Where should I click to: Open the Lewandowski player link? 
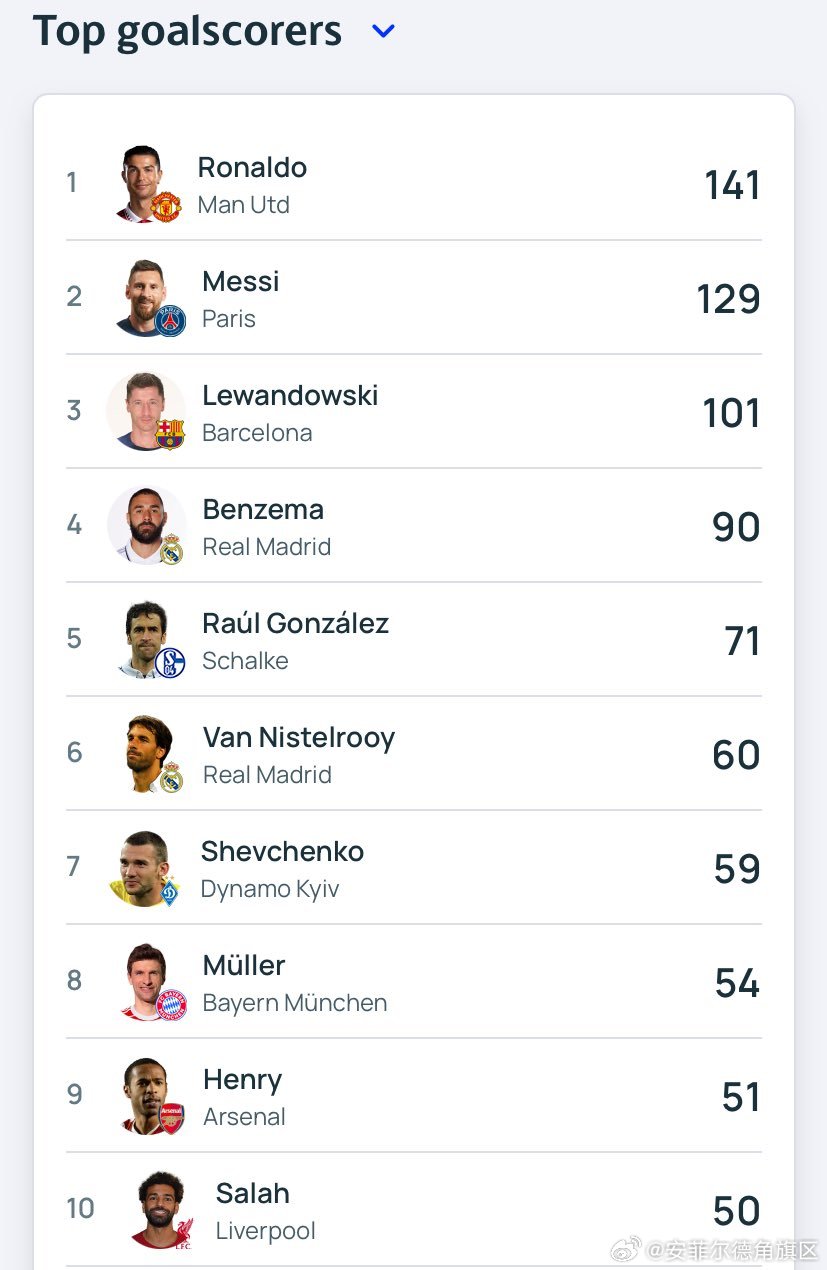[290, 395]
